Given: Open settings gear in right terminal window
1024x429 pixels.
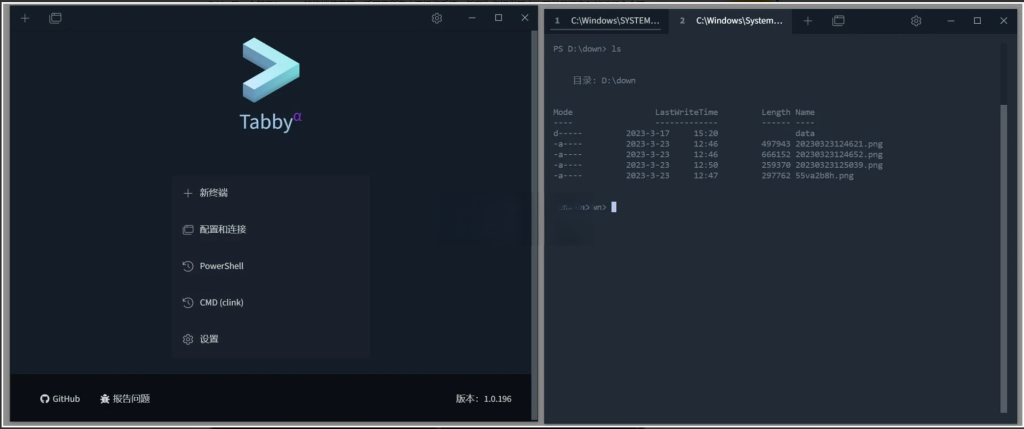Looking at the screenshot, I should pyautogui.click(x=916, y=21).
